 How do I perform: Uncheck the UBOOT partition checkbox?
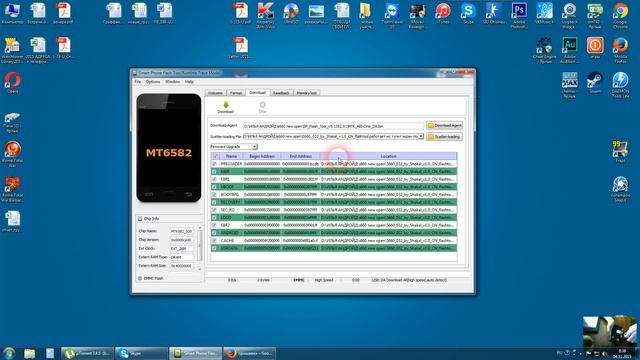click(214, 187)
